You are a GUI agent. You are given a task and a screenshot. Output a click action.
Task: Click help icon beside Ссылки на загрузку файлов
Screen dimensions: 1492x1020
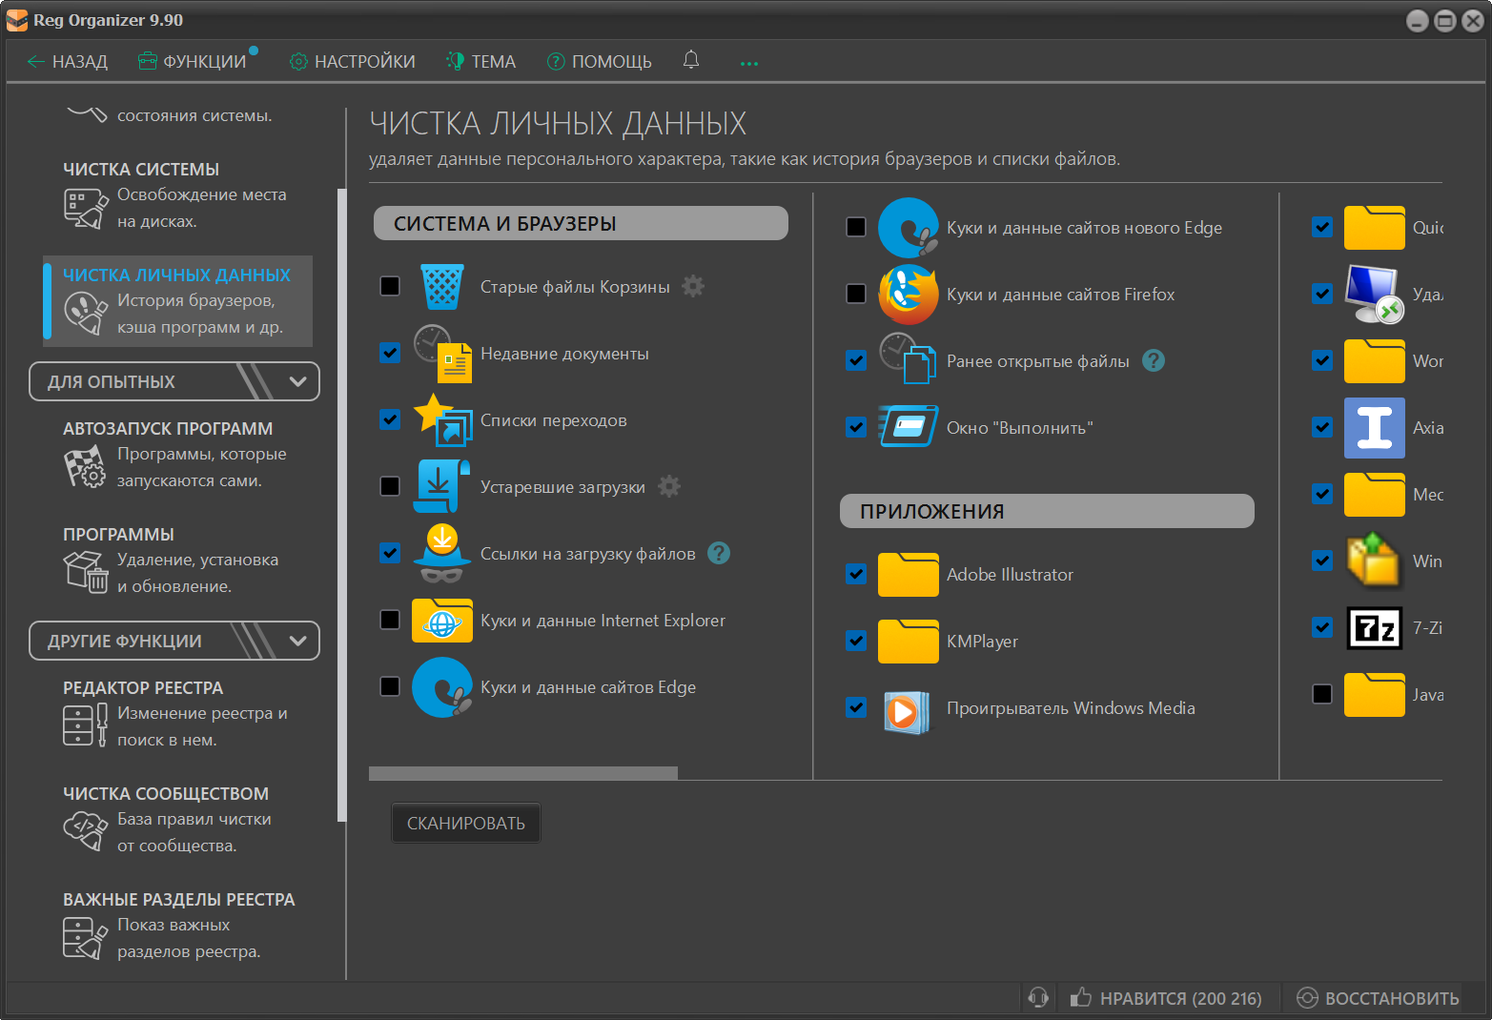[x=718, y=553]
